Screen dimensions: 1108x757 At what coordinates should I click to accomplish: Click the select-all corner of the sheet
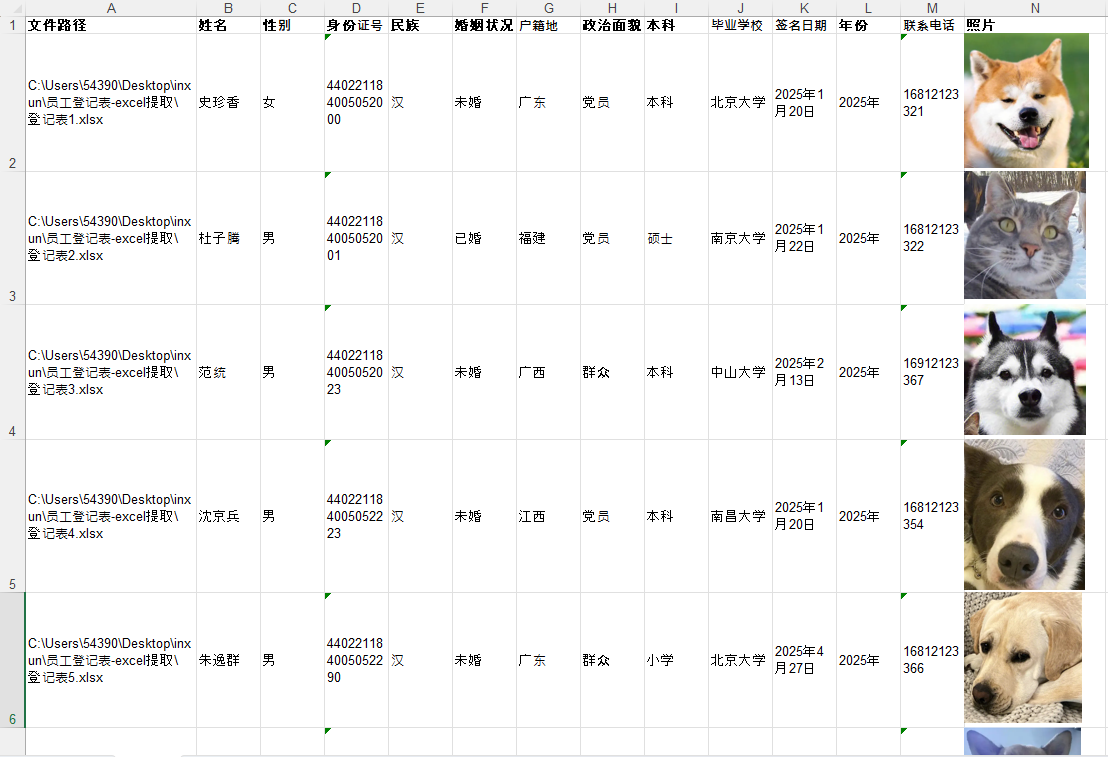[12, 8]
